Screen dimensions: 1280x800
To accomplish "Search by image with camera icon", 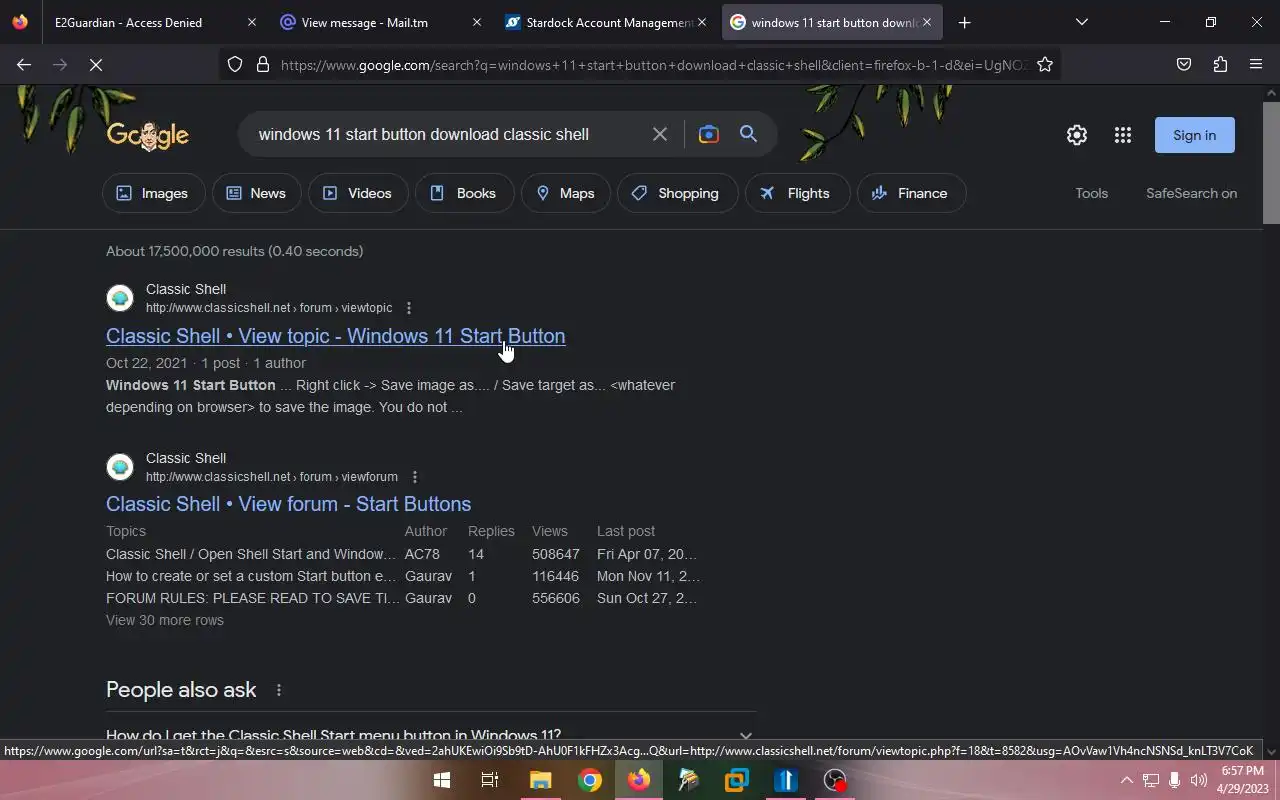I will (x=708, y=134).
